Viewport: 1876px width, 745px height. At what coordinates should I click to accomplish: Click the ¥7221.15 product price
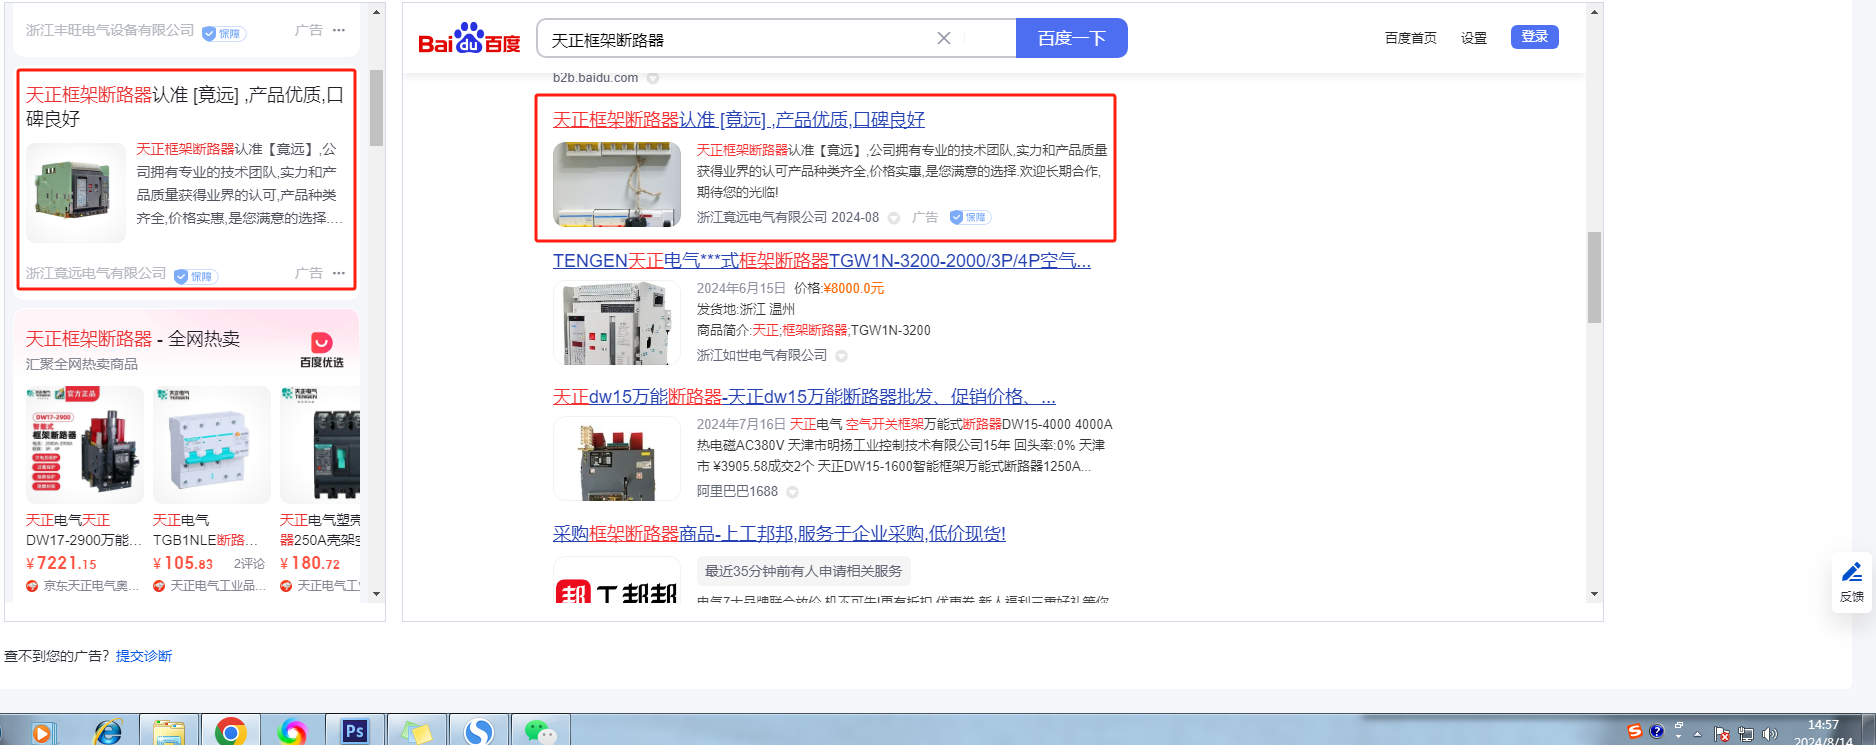pos(61,564)
